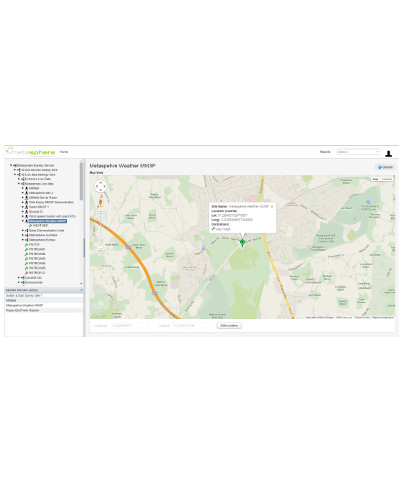
Task: Switch the map to Satellite view
Action: pos(386,179)
